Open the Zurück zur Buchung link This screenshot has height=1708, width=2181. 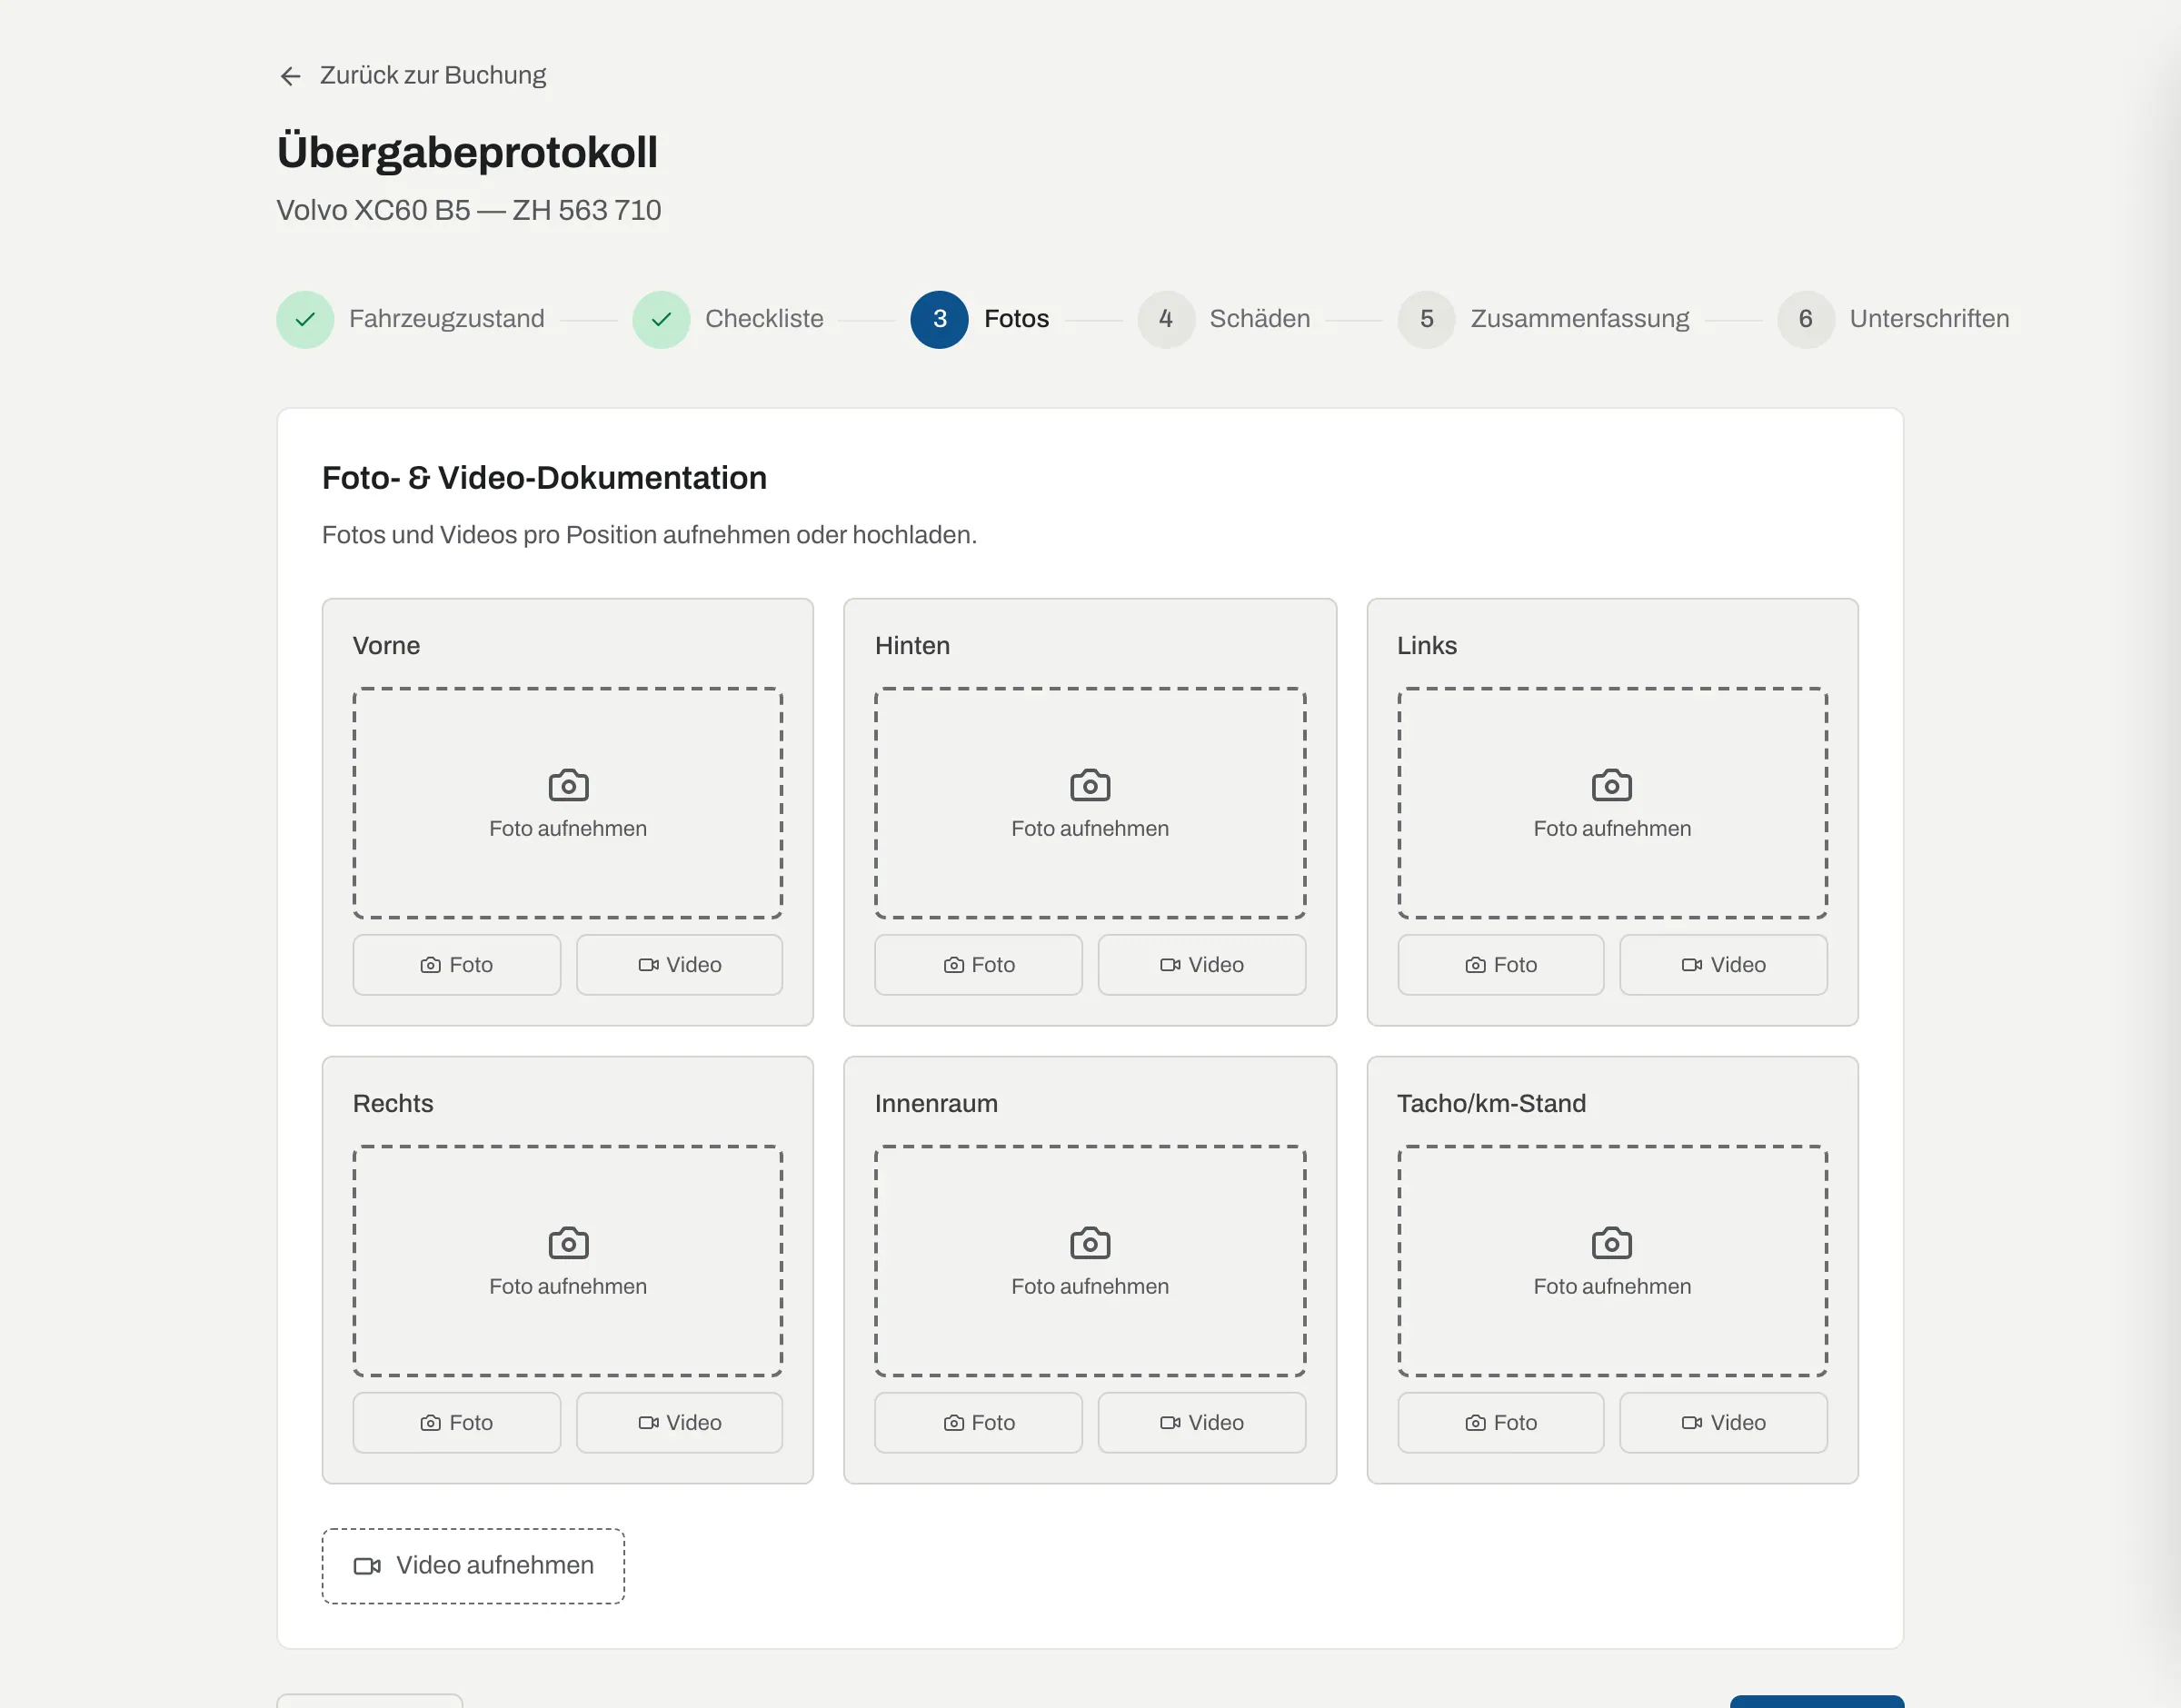tap(412, 76)
